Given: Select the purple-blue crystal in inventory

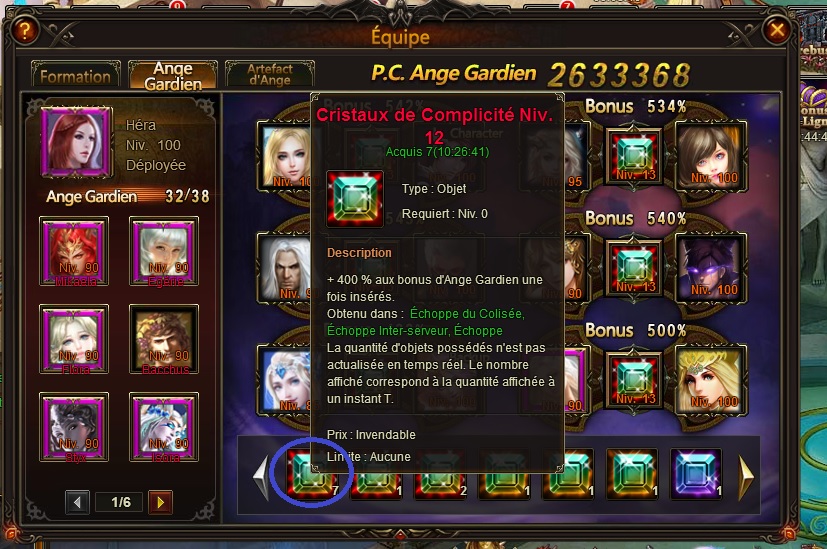Looking at the screenshot, I should click(x=696, y=474).
